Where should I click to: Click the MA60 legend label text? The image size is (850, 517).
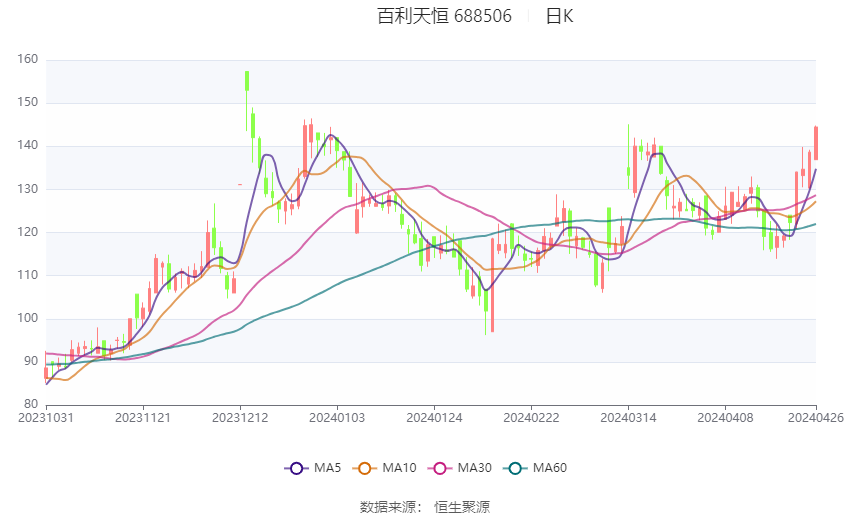(x=550, y=468)
